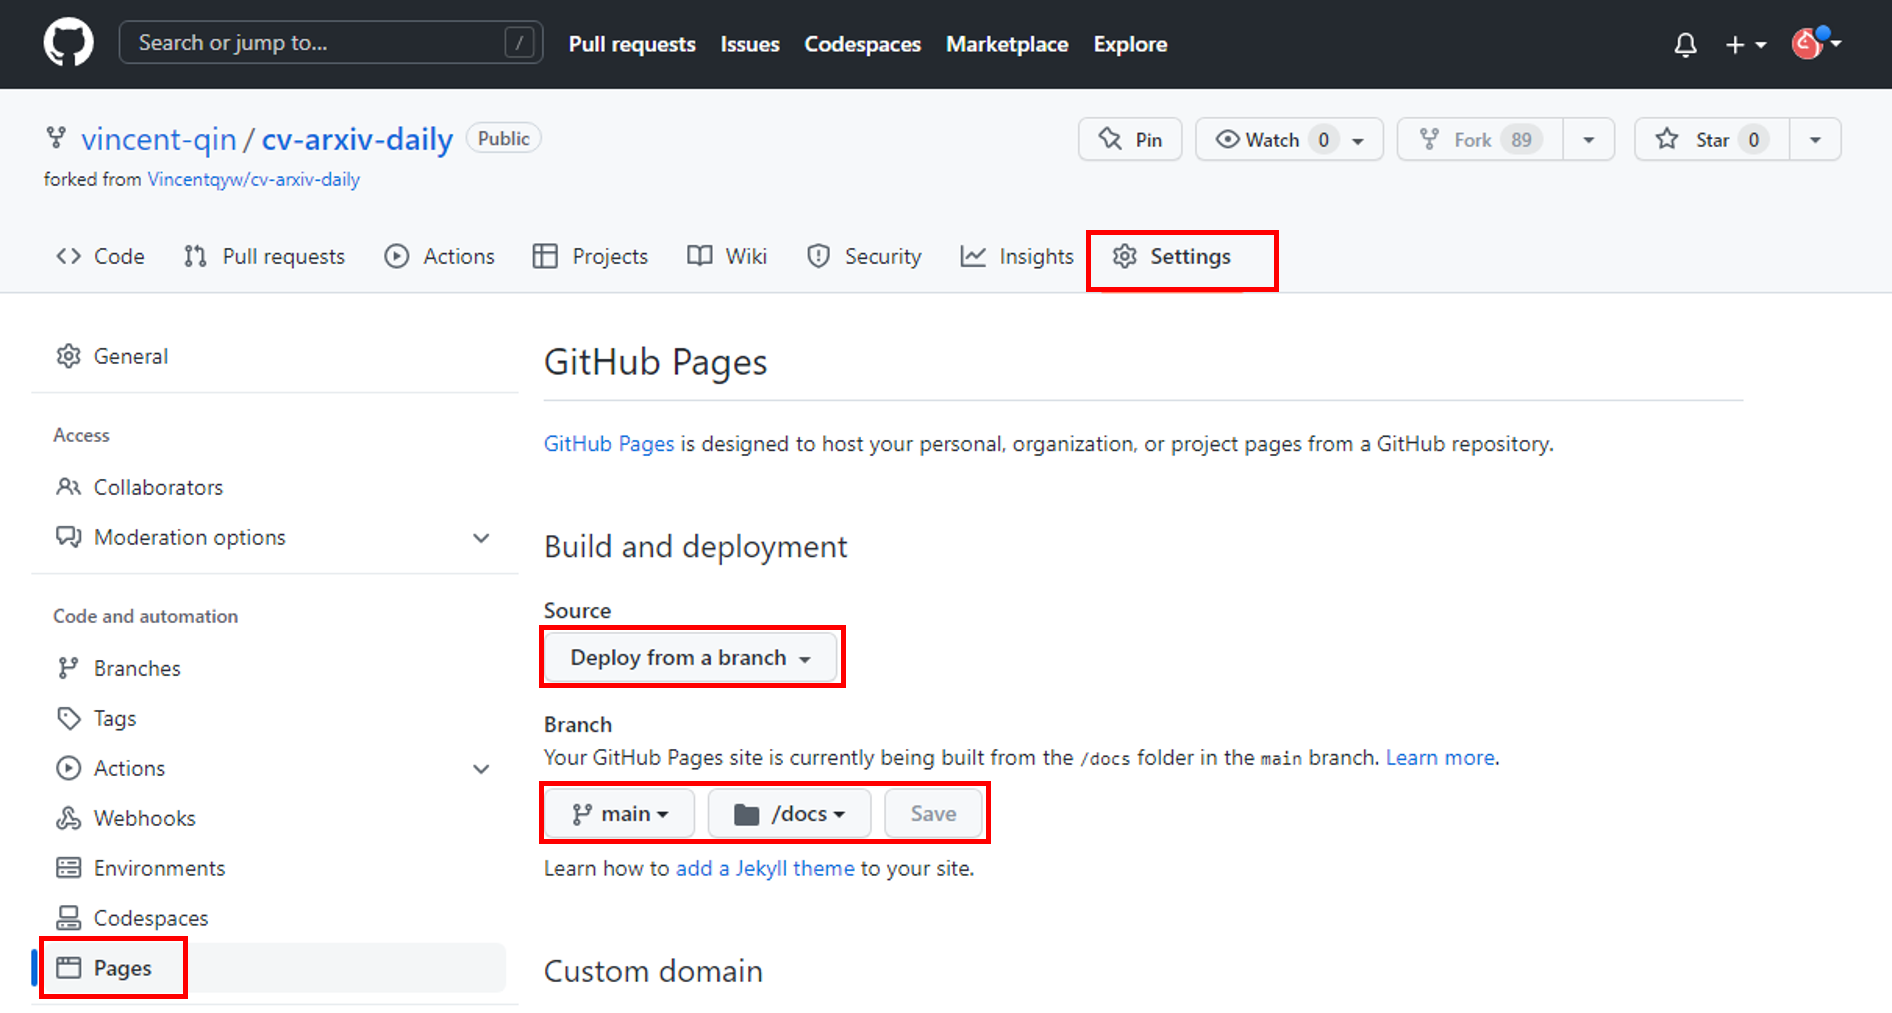
Task: Open the cv-arxiv-daily repository link
Action: (357, 139)
